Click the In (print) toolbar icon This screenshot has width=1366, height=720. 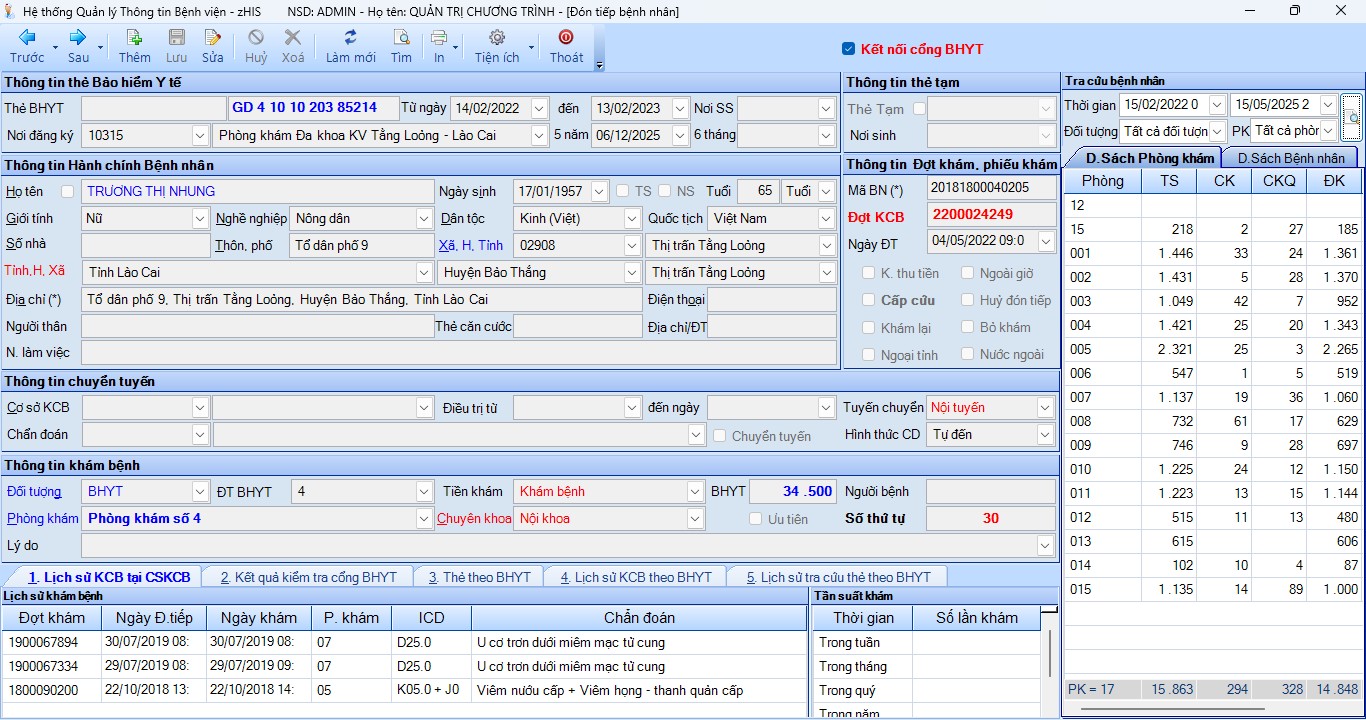pyautogui.click(x=438, y=38)
